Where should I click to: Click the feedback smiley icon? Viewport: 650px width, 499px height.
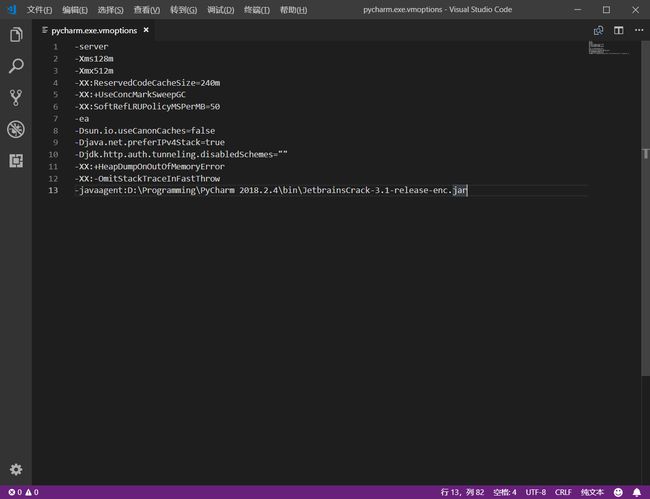pos(618,492)
